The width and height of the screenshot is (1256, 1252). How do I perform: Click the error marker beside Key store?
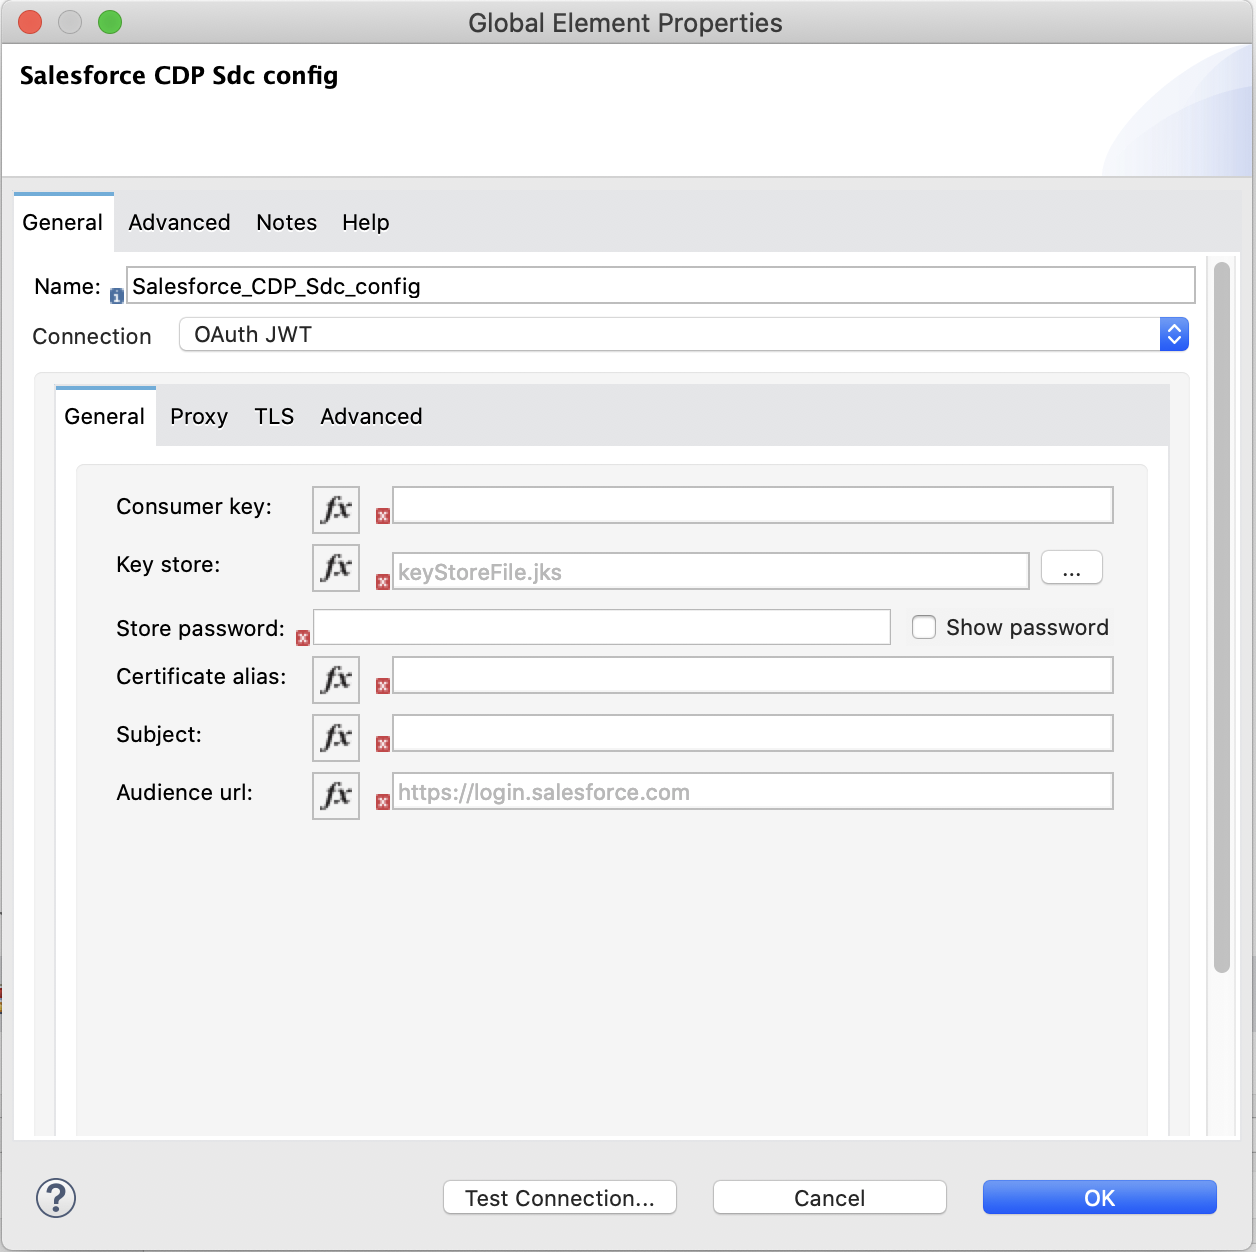tap(383, 582)
